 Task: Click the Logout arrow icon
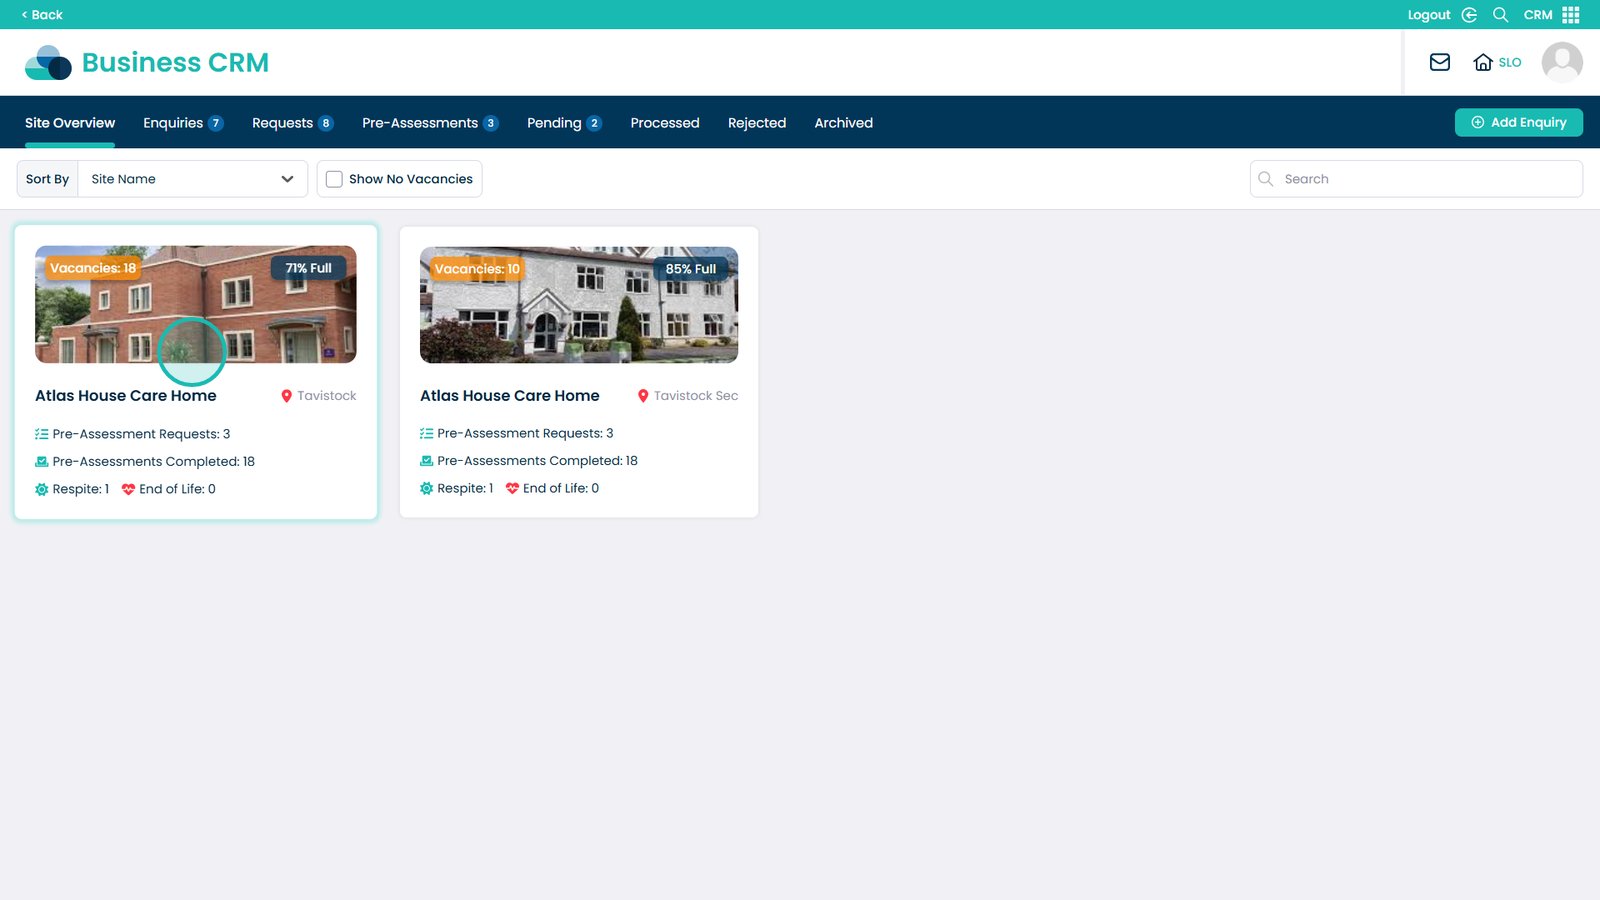(1469, 15)
